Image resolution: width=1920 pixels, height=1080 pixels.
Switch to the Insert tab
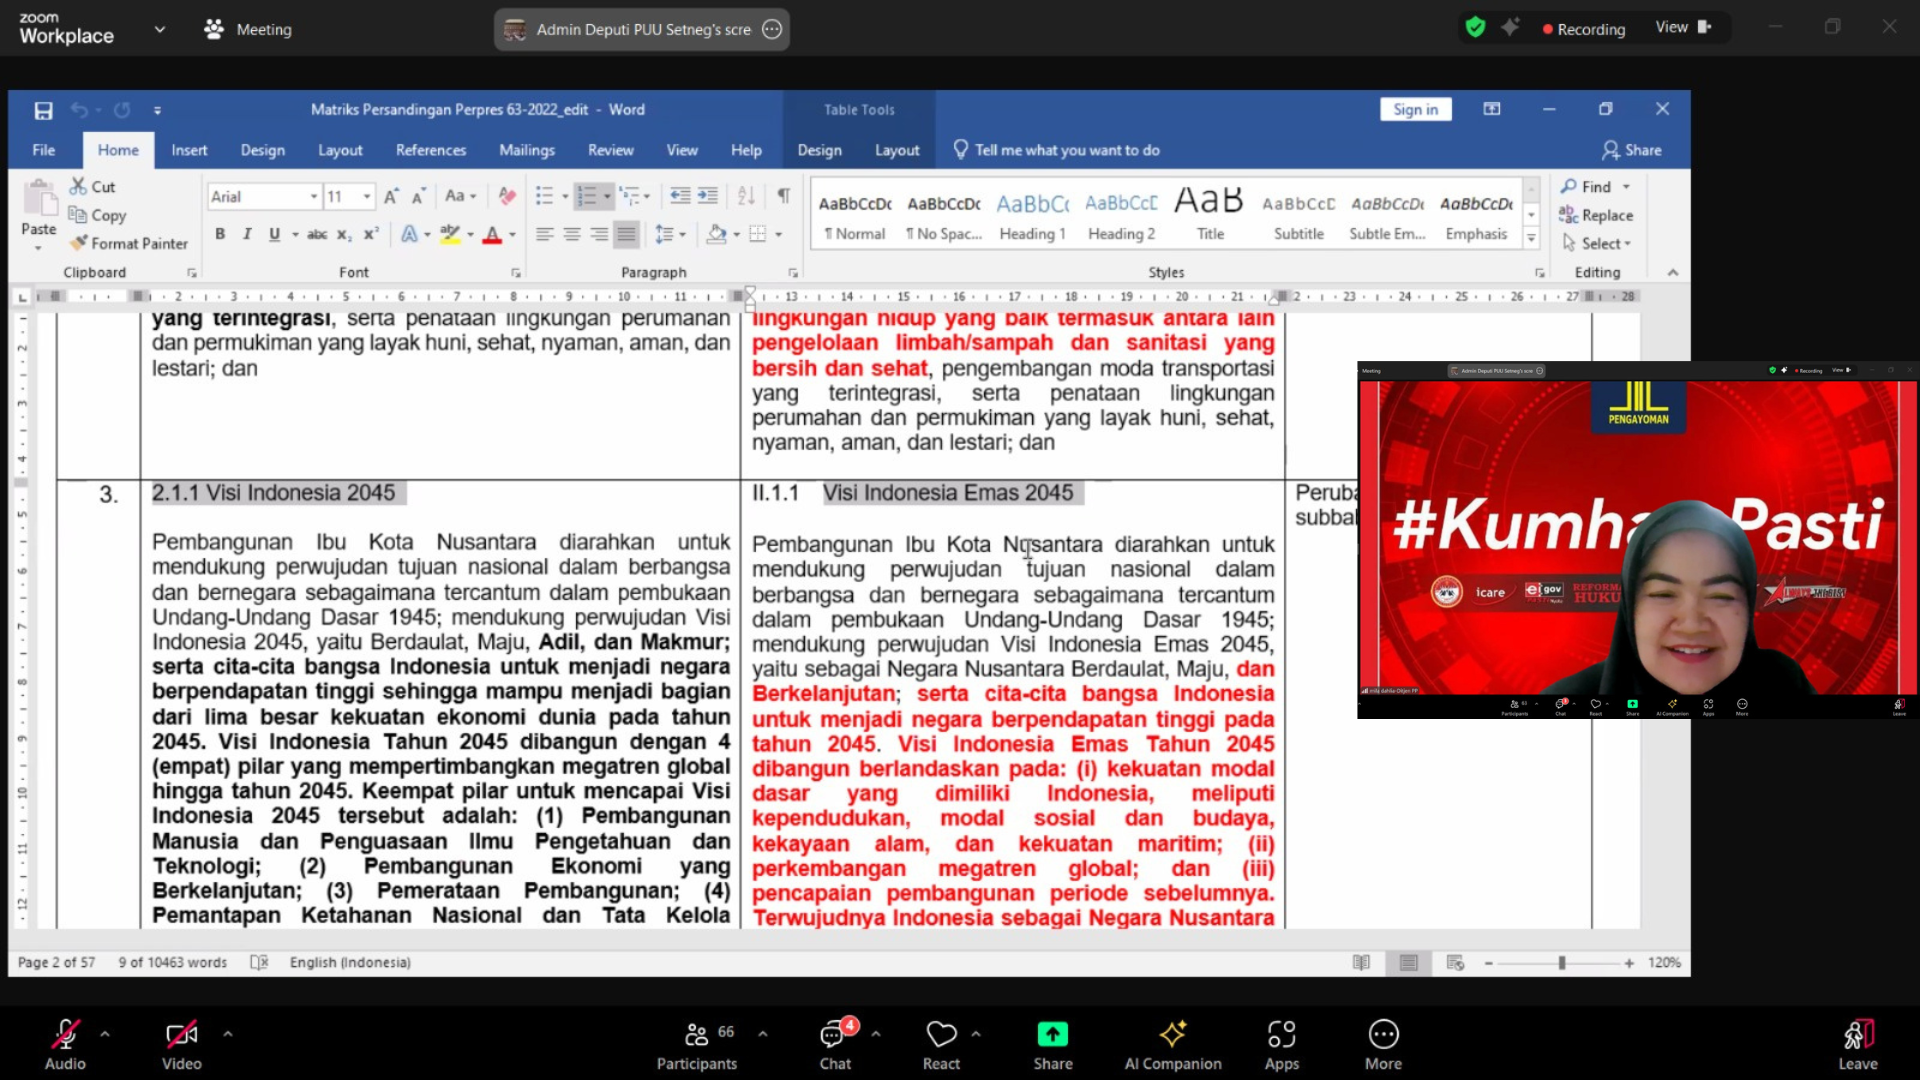(x=189, y=150)
